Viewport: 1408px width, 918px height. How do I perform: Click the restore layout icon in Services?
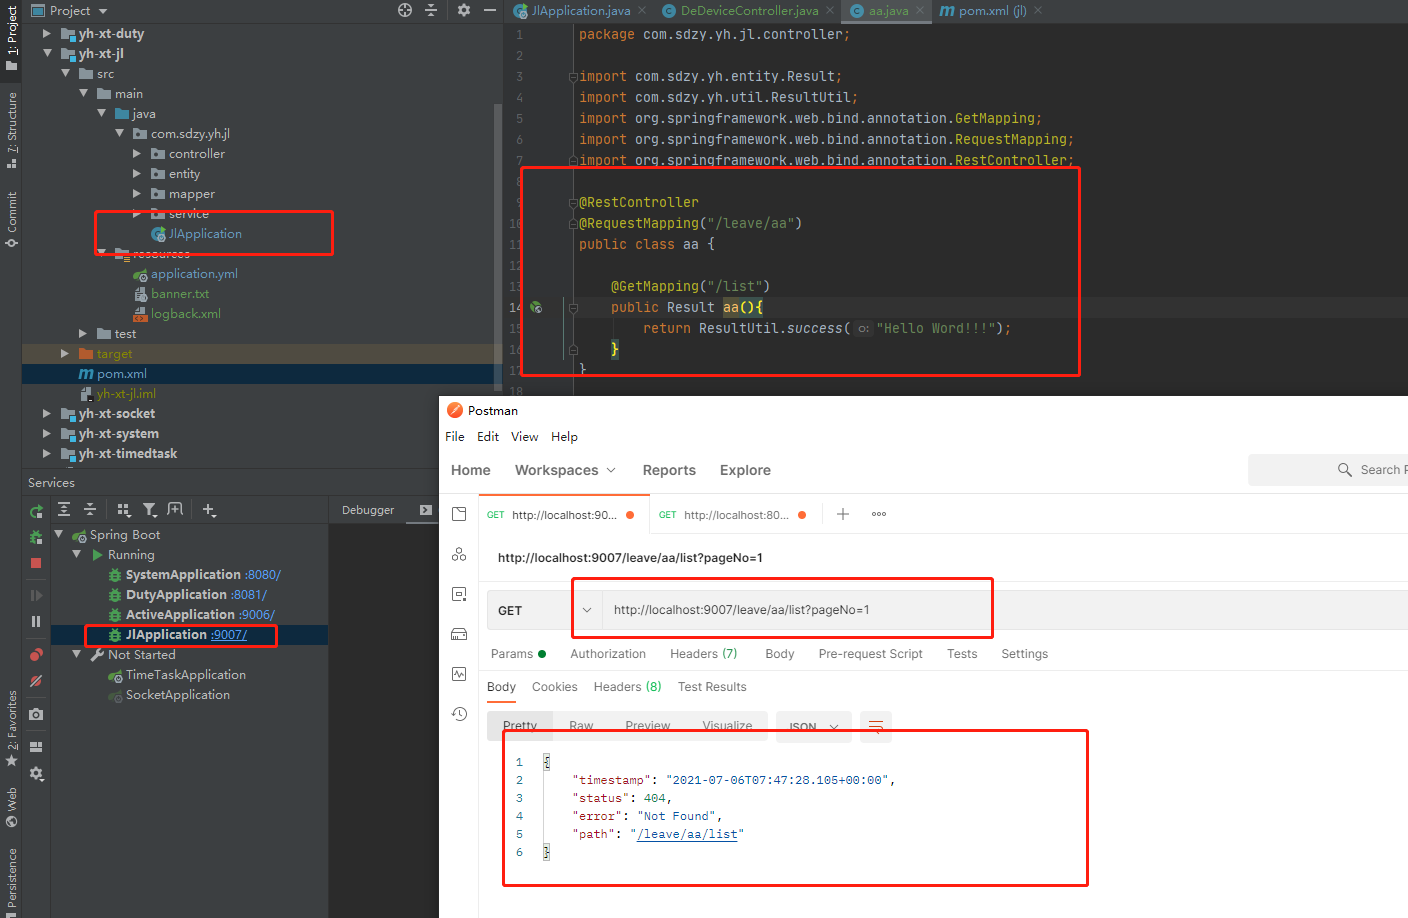point(36,746)
